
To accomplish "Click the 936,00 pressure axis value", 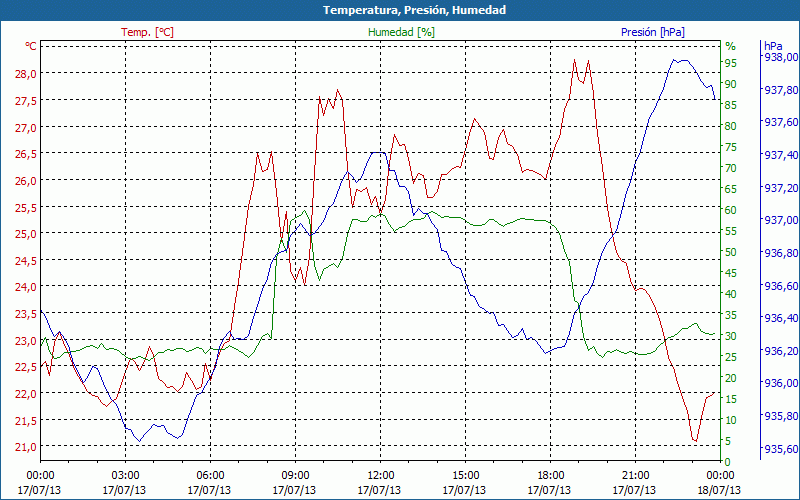I will tap(780, 384).
